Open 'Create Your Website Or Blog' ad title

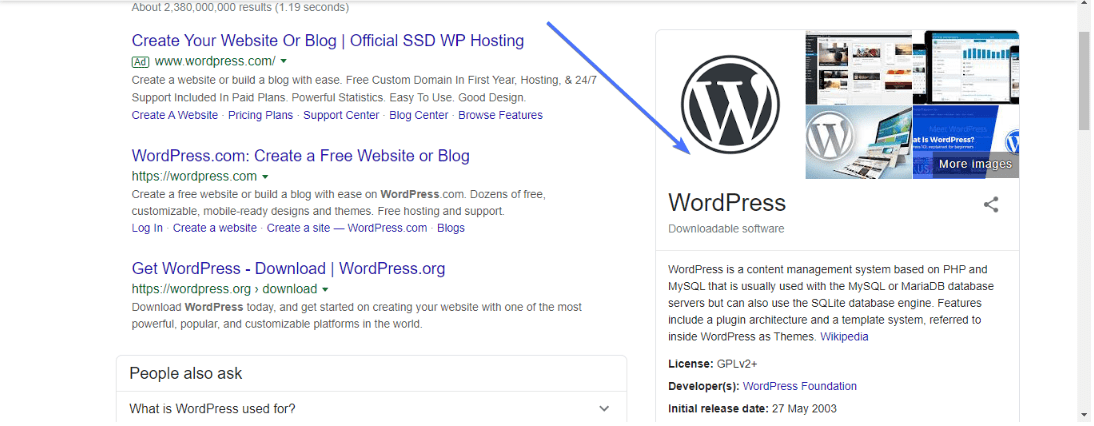tap(328, 40)
